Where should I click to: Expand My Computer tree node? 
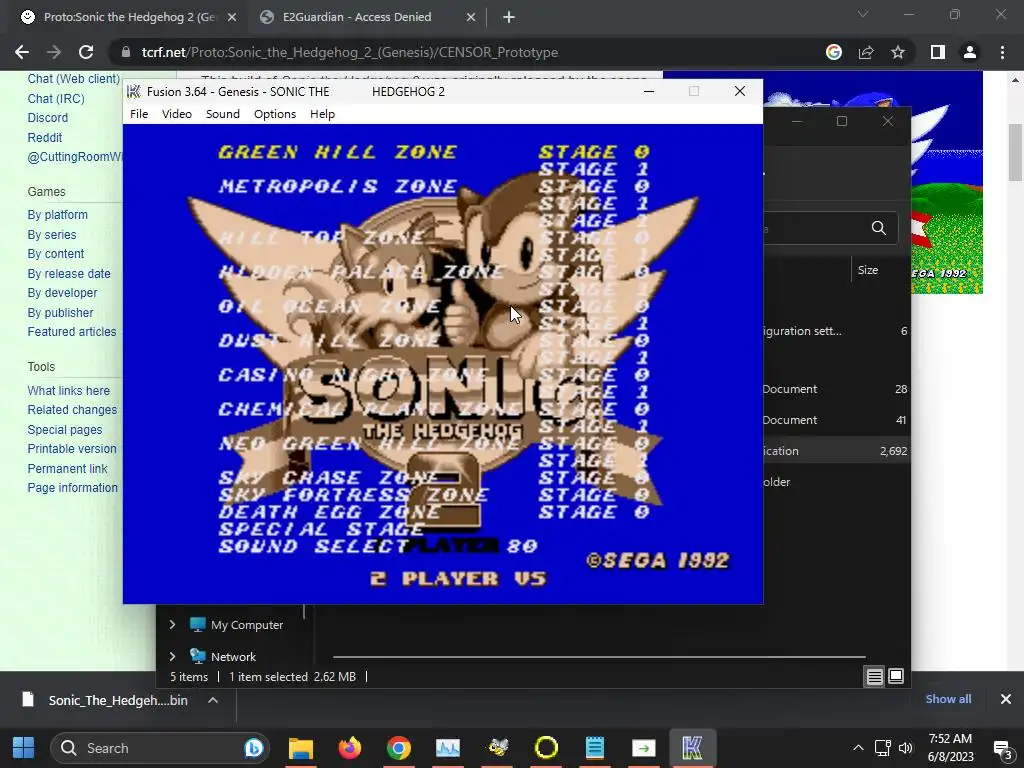(172, 624)
